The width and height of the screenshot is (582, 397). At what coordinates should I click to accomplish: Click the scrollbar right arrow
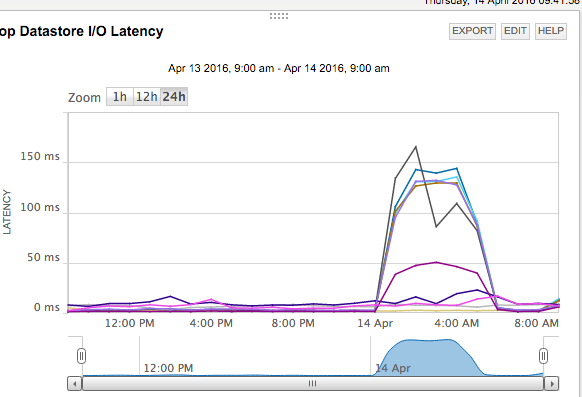(x=552, y=383)
